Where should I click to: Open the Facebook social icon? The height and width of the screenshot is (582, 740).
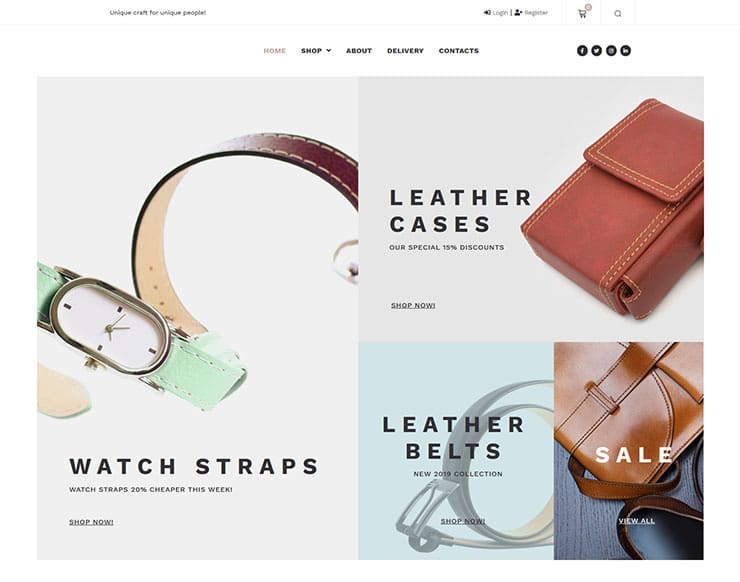pos(582,51)
